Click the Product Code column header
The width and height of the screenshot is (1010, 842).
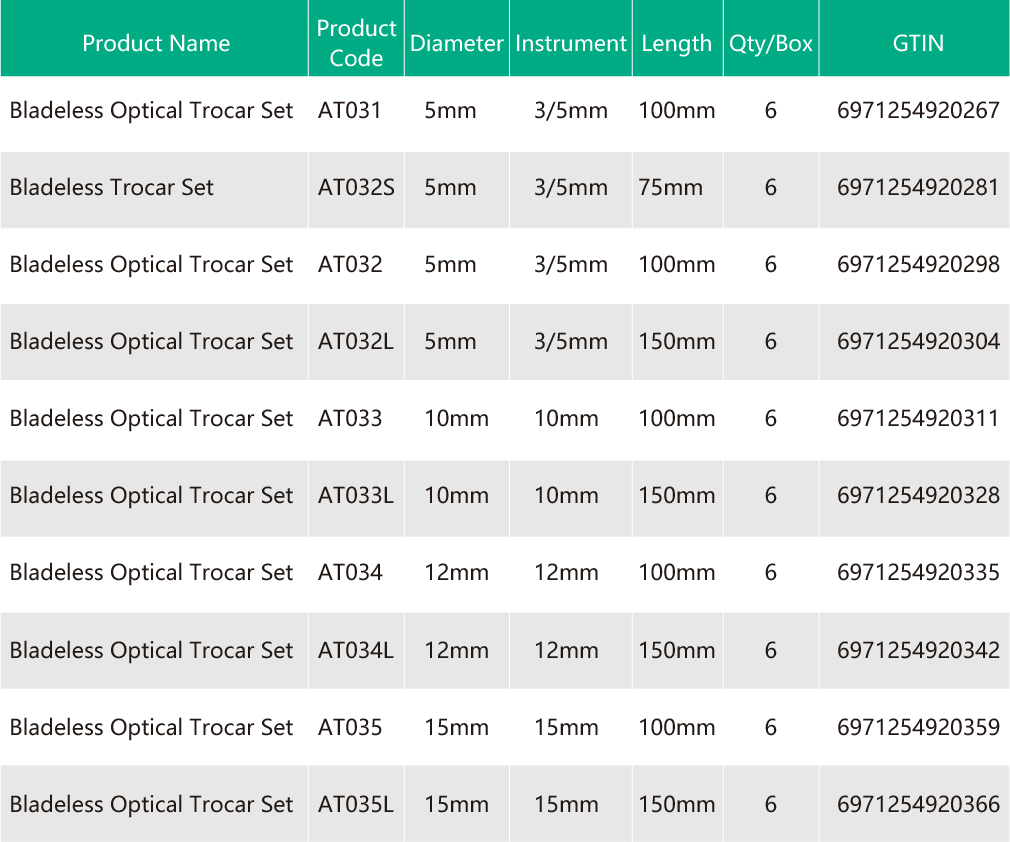(x=356, y=43)
